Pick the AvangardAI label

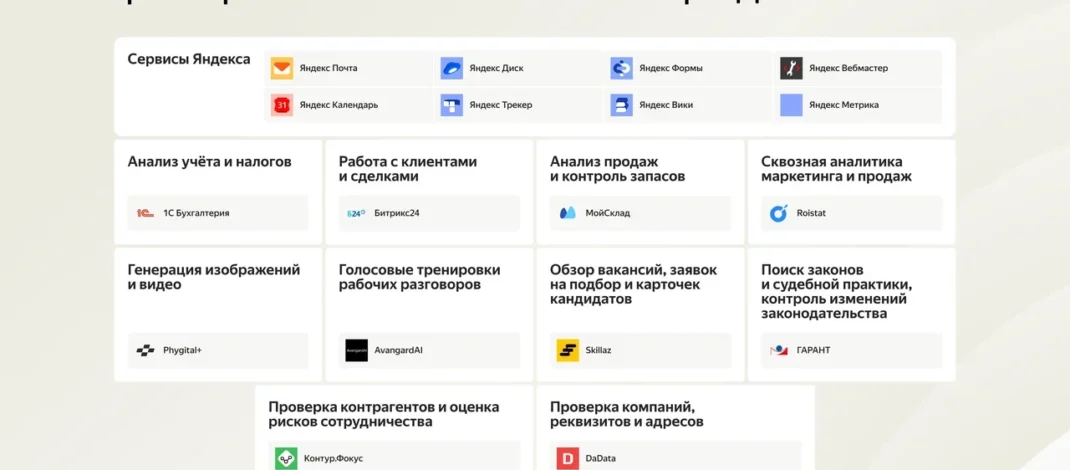[399, 351]
